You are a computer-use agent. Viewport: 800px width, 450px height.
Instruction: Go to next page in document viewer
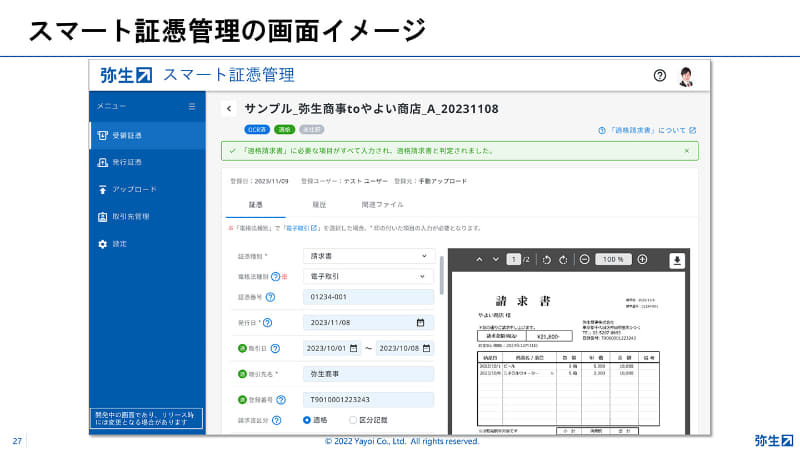click(x=495, y=260)
